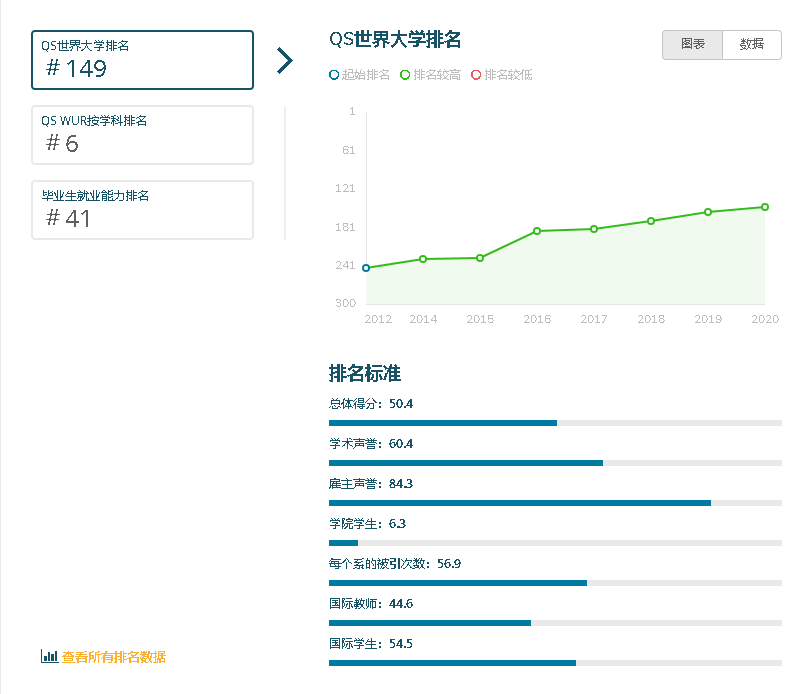The image size is (812, 694).
Task: Click the 2018 data point on the chart
Action: pos(650,221)
